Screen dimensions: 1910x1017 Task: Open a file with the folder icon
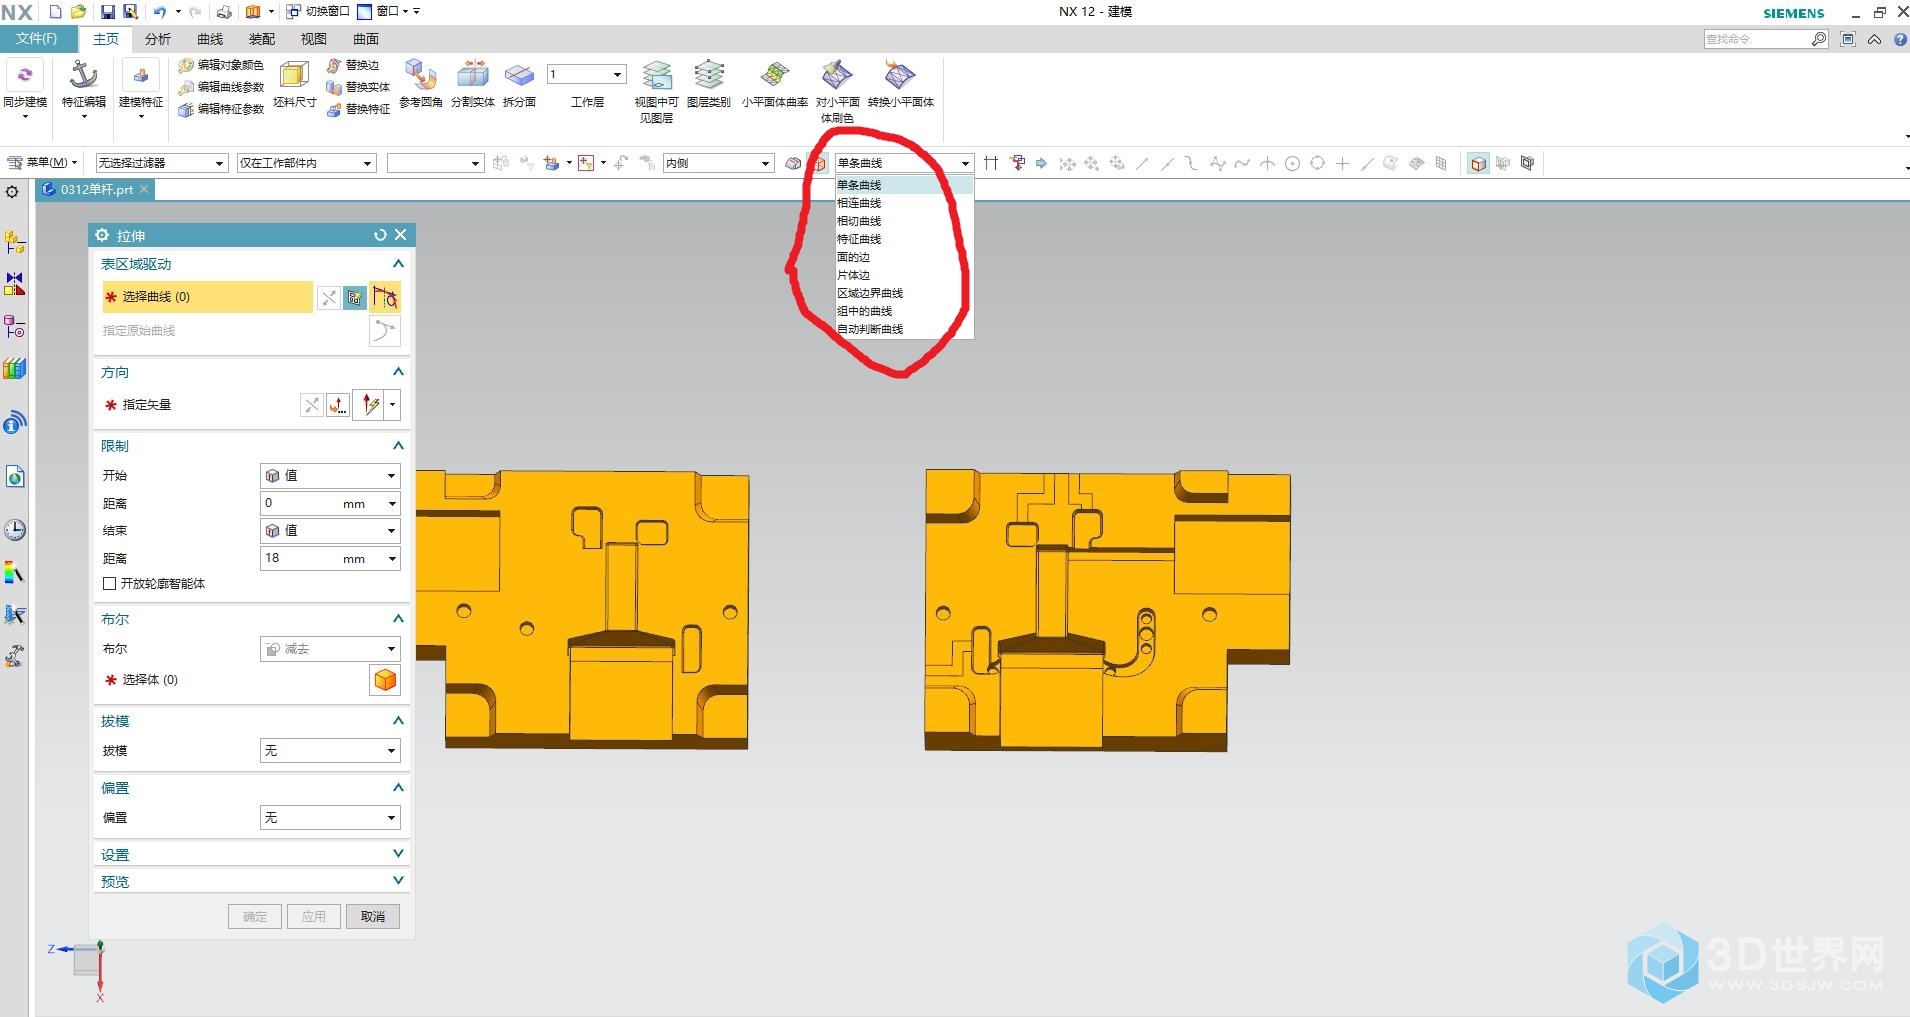79,12
